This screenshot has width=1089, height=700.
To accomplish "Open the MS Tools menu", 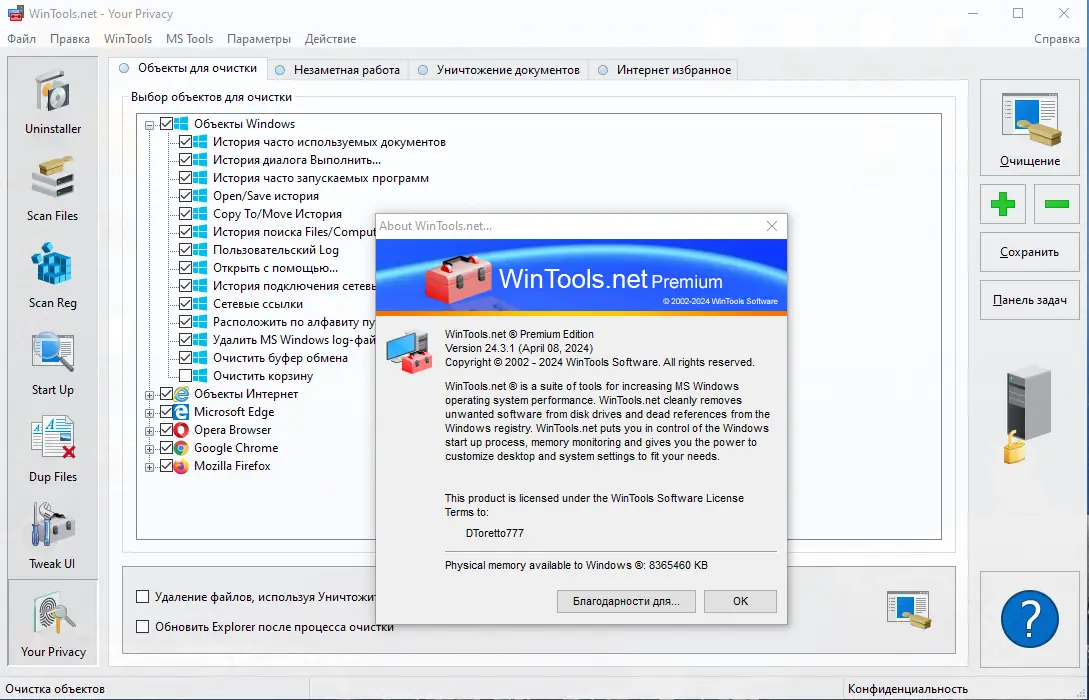I will pyautogui.click(x=189, y=39).
